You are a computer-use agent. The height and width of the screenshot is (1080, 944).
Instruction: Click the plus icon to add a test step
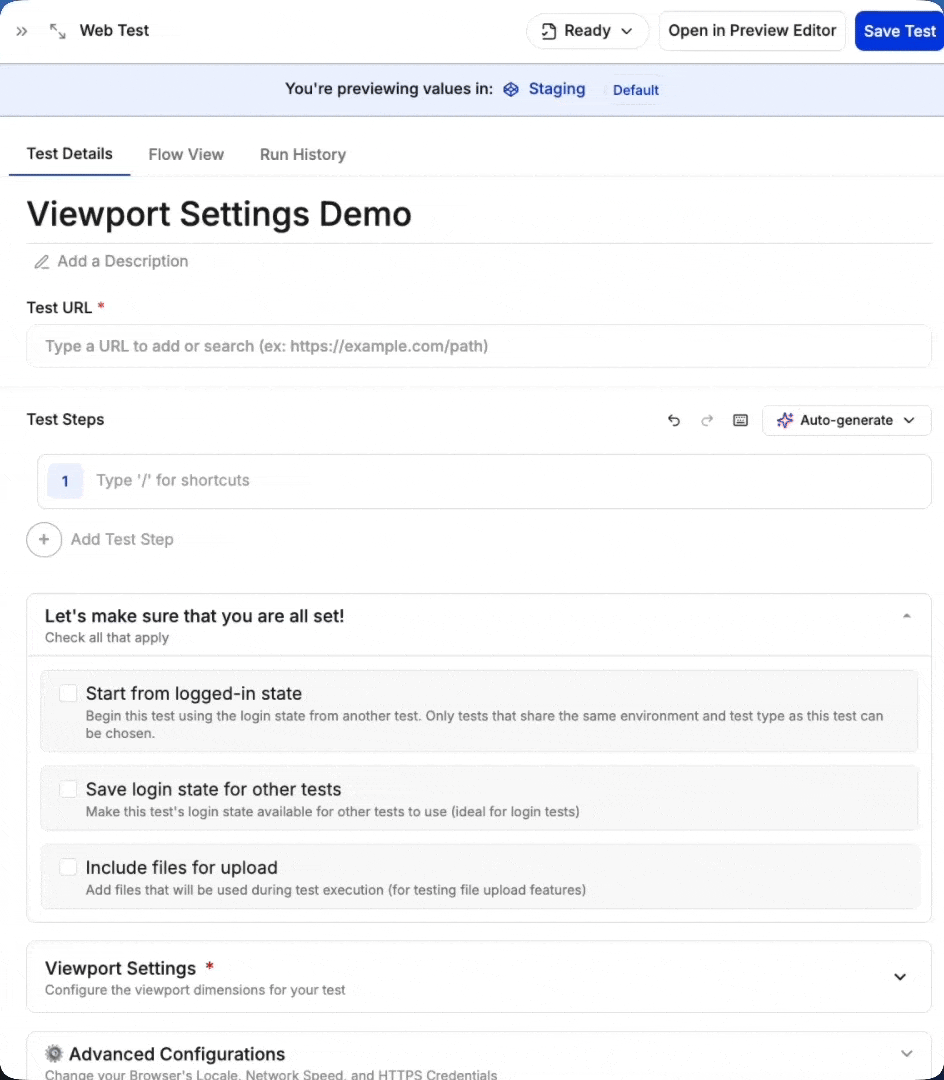(x=44, y=539)
